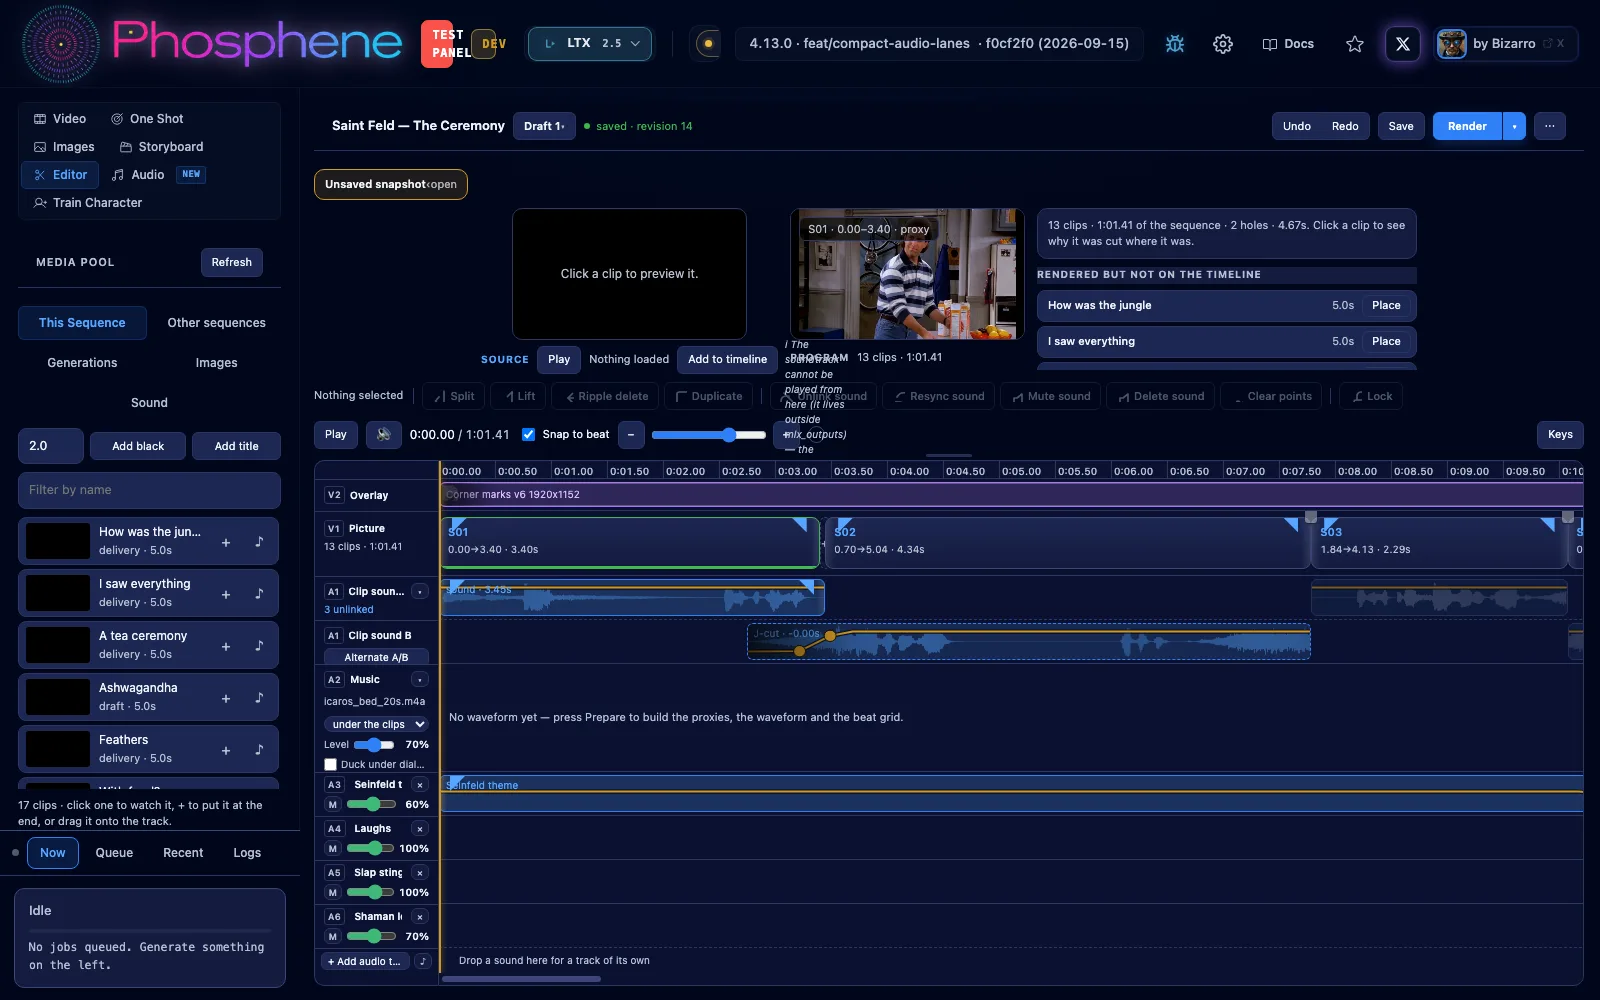
Task: Open settings with the gear icon
Action: tap(1223, 44)
